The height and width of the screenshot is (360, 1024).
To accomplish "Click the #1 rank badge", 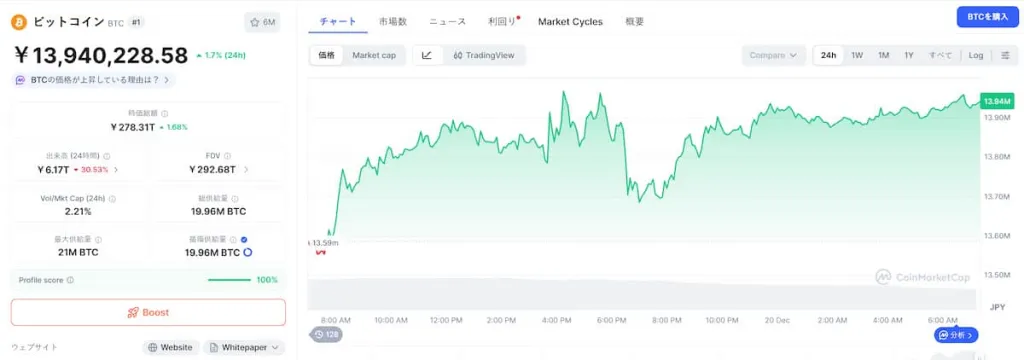I will click(x=136, y=22).
